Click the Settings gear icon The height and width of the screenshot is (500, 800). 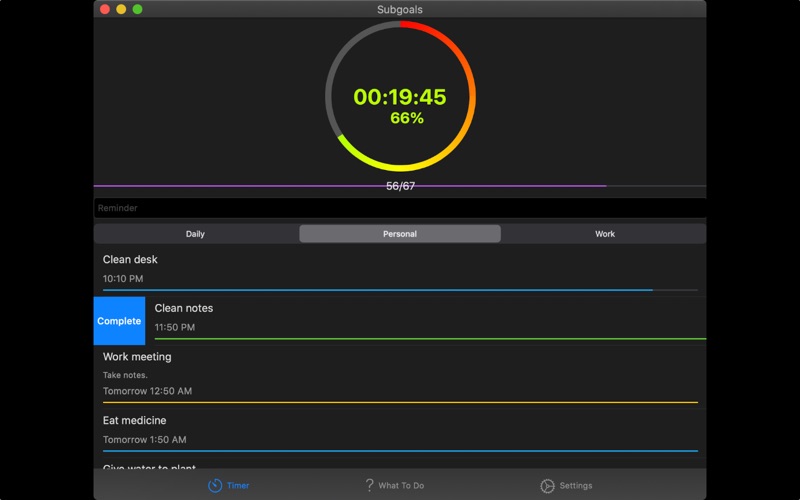(547, 486)
